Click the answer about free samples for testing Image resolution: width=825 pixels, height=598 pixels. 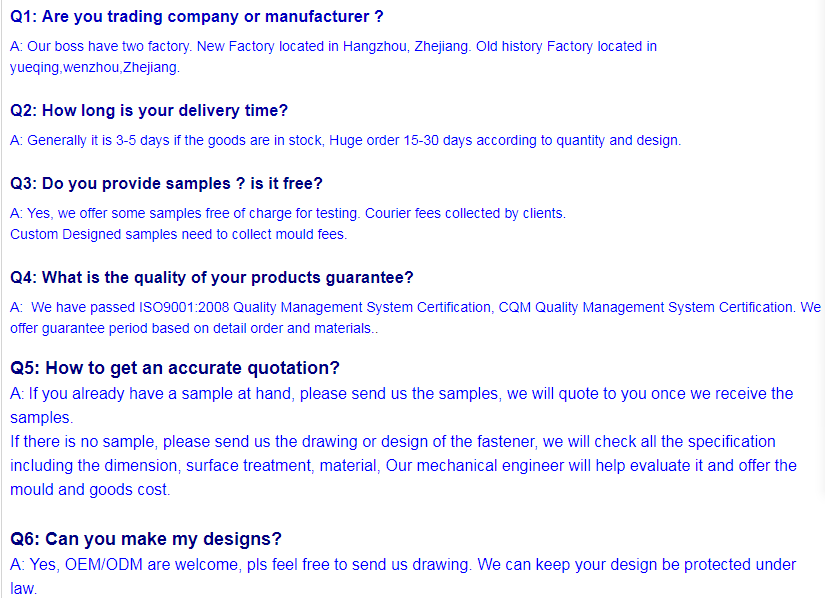[288, 214]
